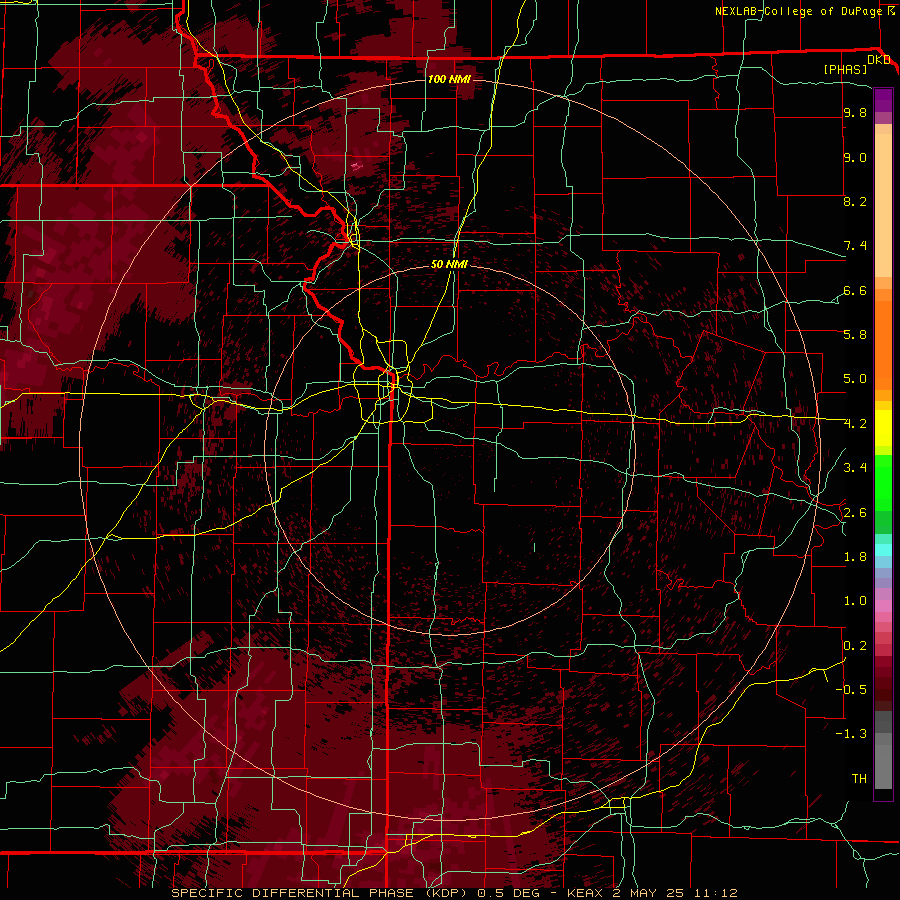Click the [PHAS] units label
The height and width of the screenshot is (900, 900).
845,69
